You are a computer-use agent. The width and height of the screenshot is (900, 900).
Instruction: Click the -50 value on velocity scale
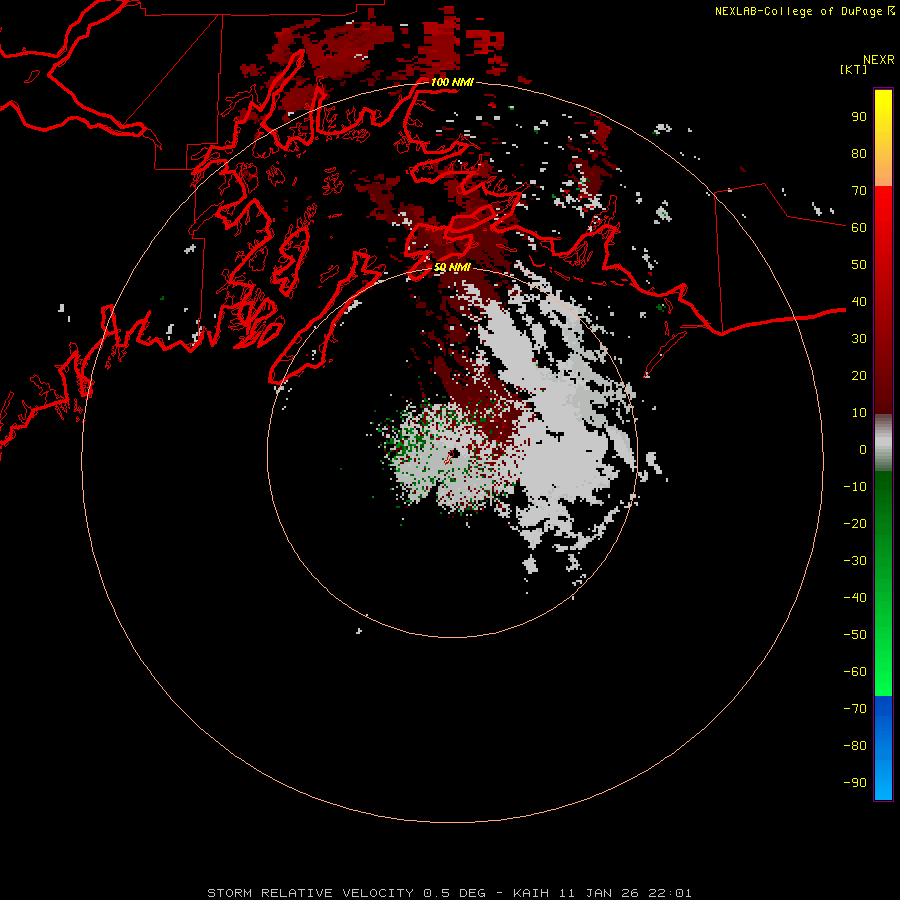pos(855,635)
